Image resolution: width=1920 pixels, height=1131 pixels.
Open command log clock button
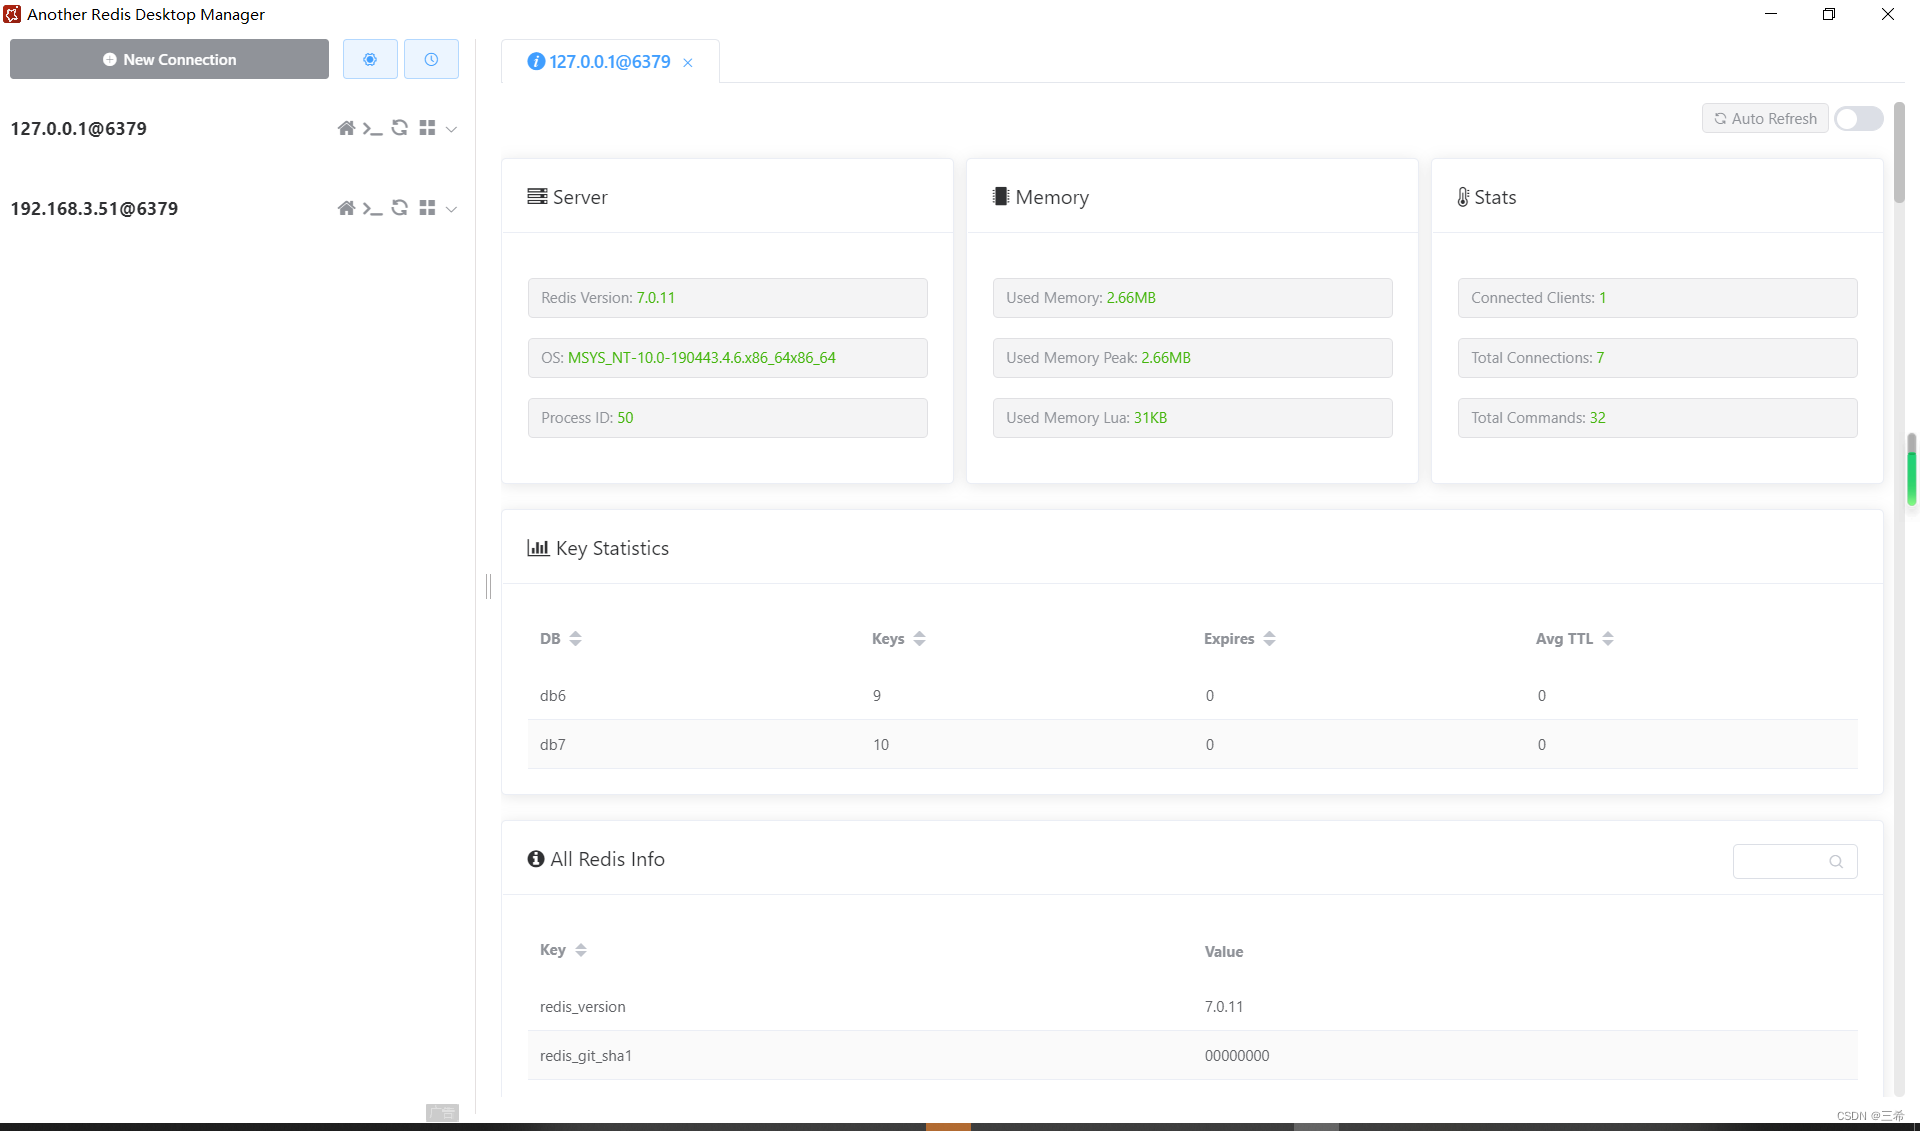pyautogui.click(x=431, y=60)
